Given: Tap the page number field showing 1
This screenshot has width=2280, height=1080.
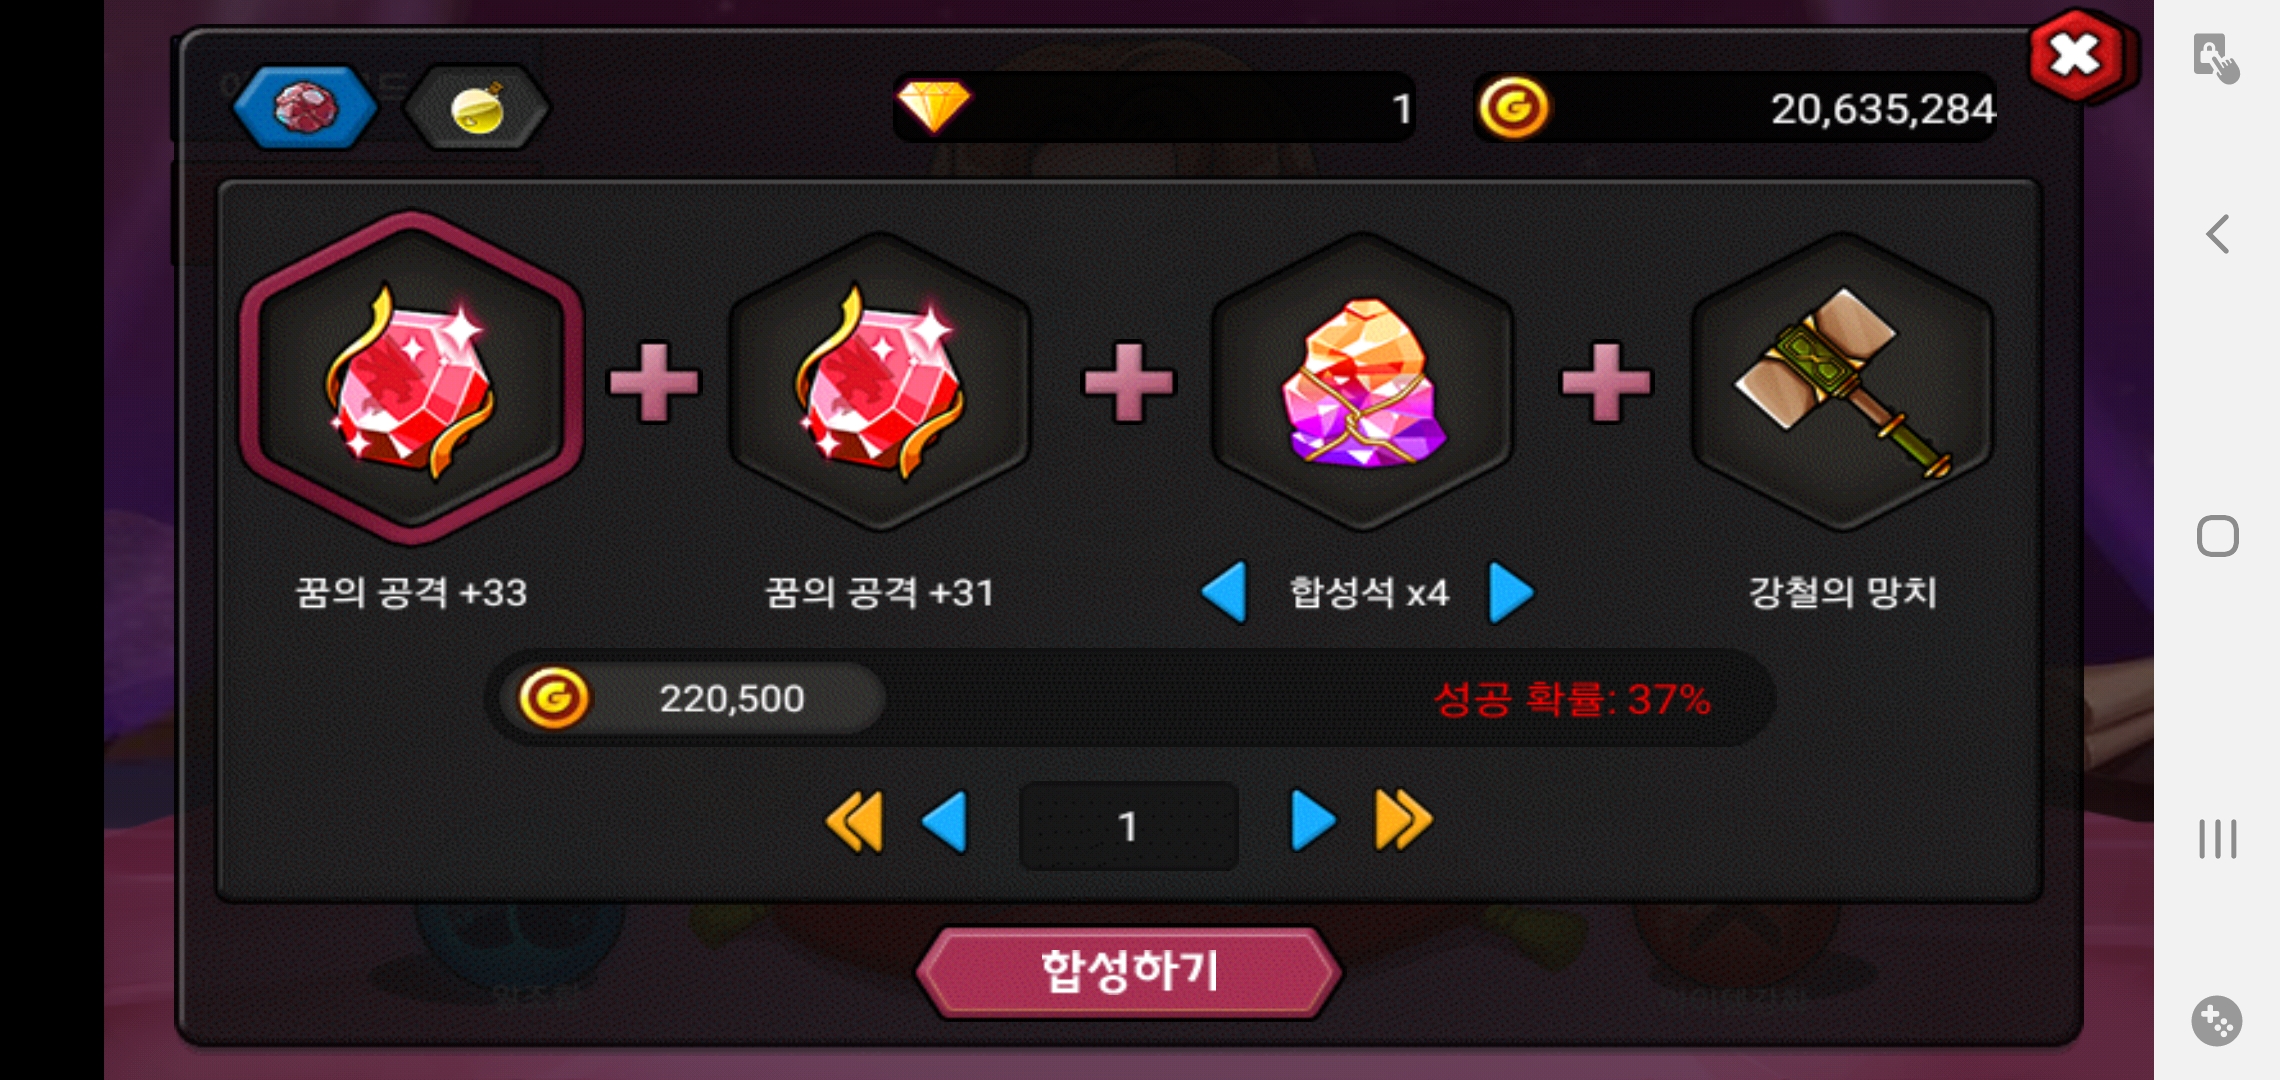Looking at the screenshot, I should click(1129, 826).
